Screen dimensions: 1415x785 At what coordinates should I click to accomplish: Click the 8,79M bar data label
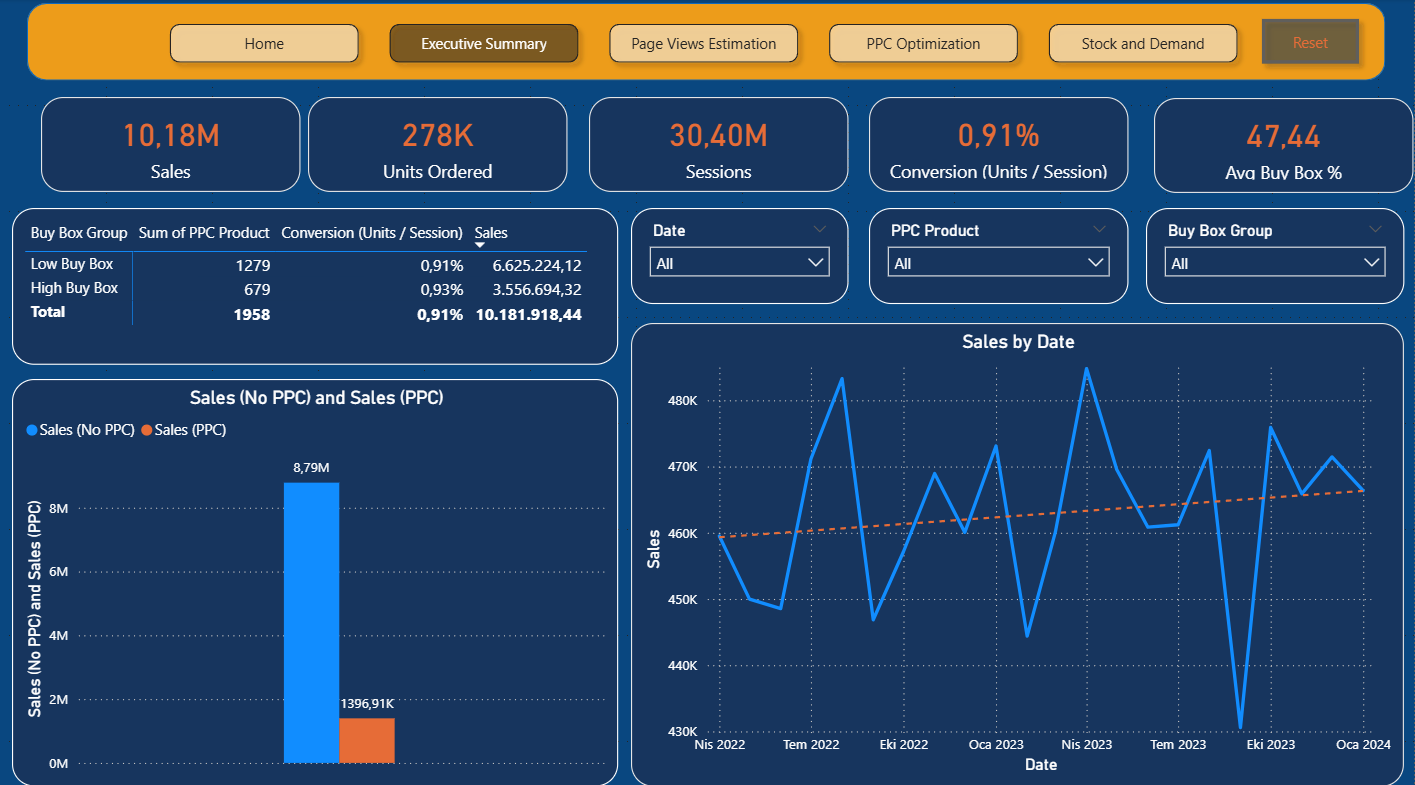[x=312, y=467]
